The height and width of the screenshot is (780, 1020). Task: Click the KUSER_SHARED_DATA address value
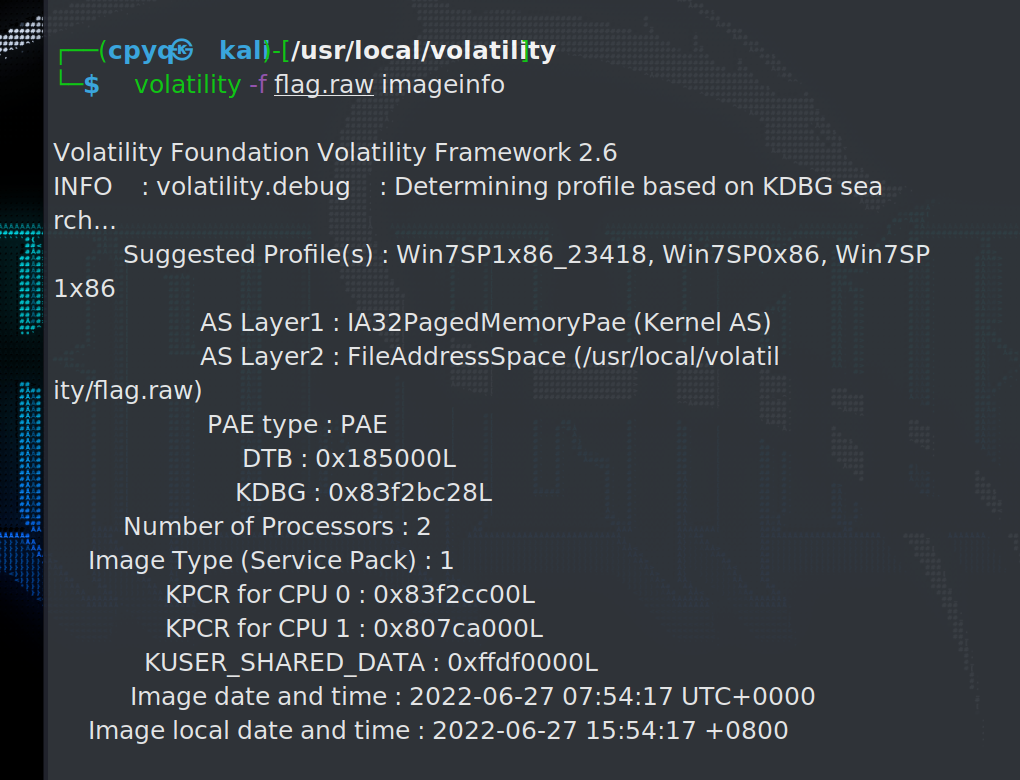[523, 663]
